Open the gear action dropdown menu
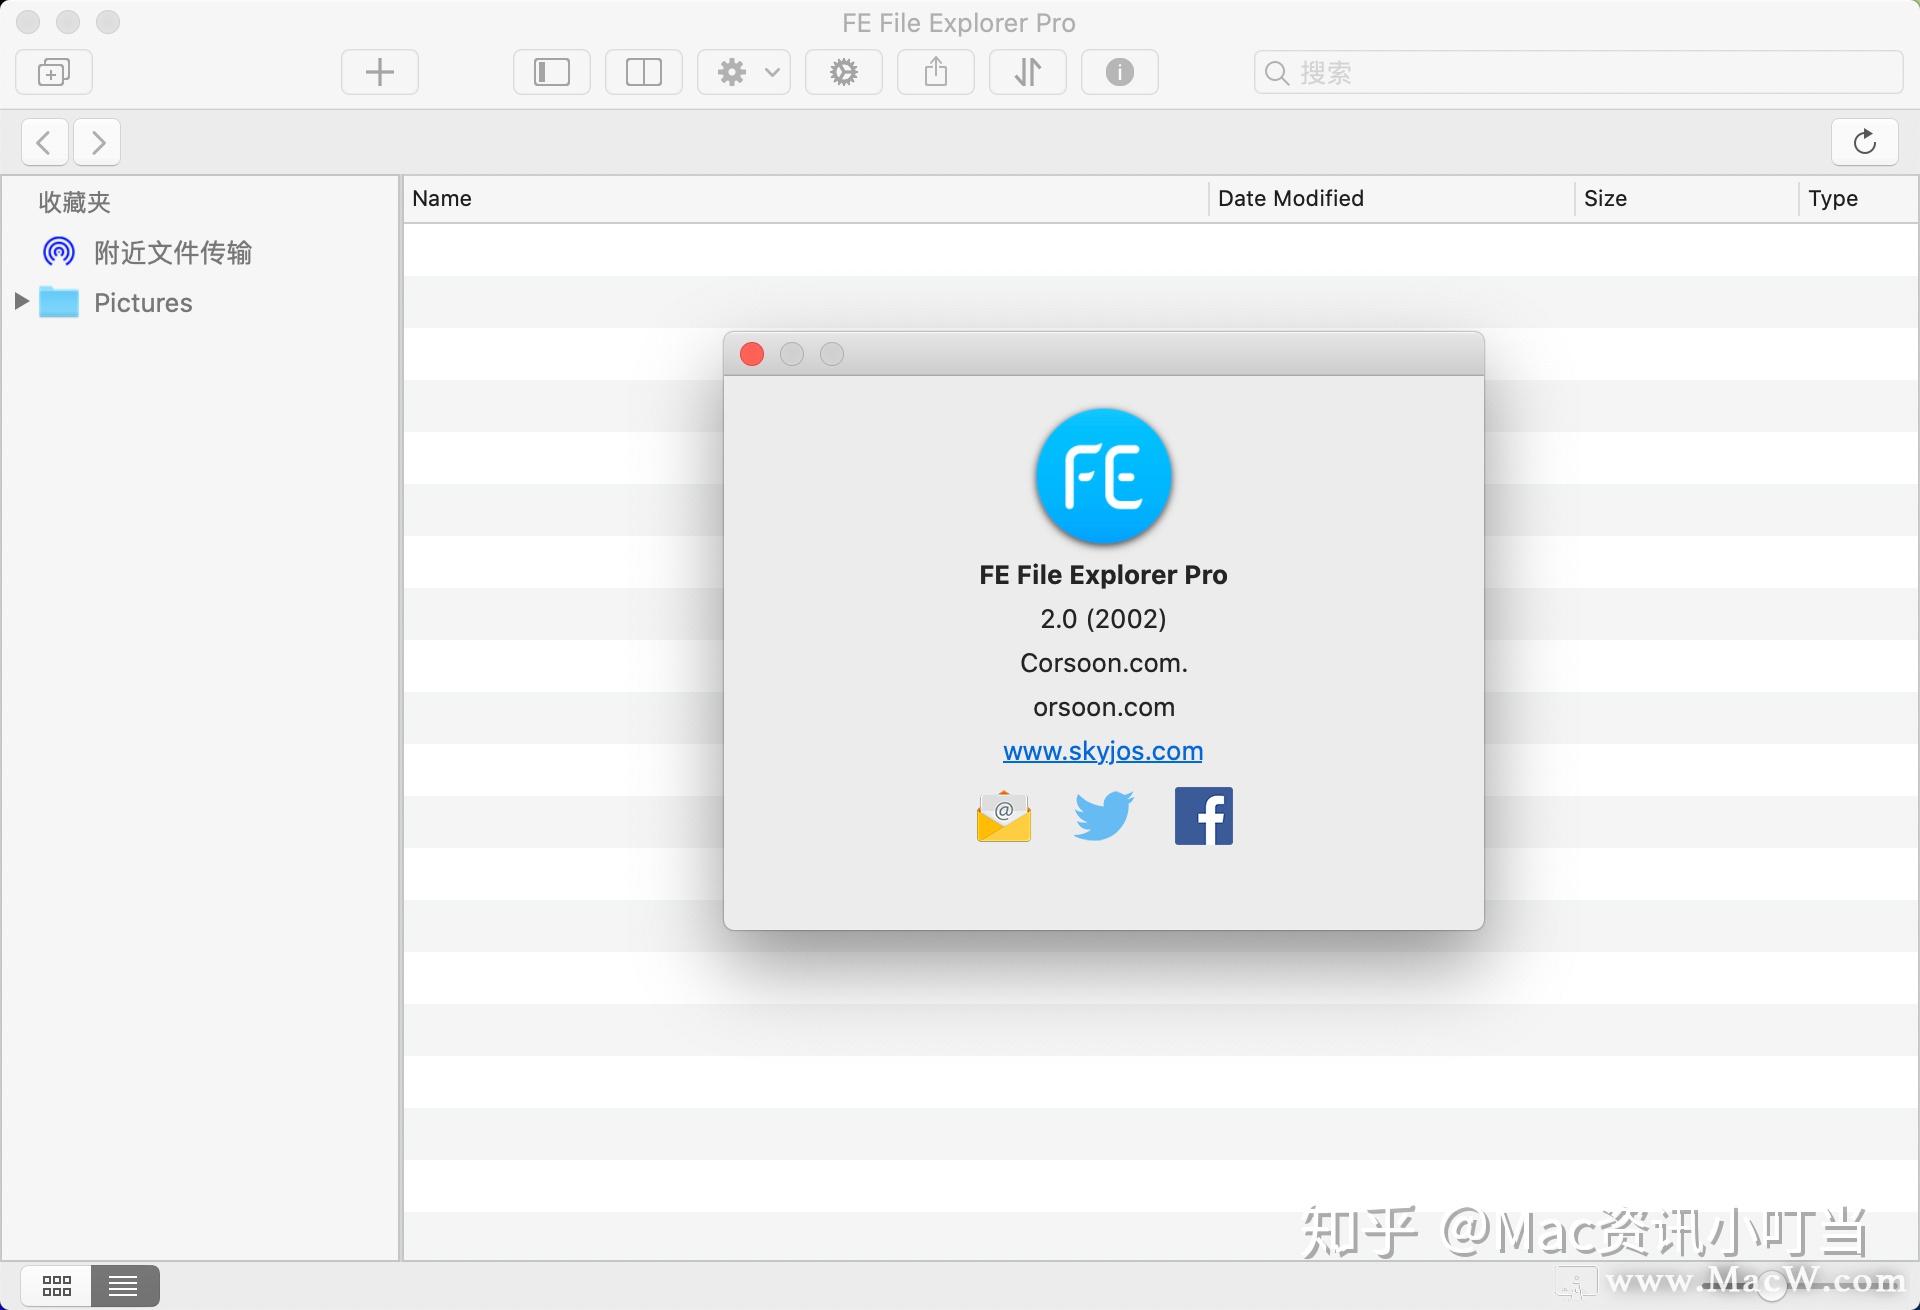Screen dimensions: 1920x1310 tap(744, 72)
